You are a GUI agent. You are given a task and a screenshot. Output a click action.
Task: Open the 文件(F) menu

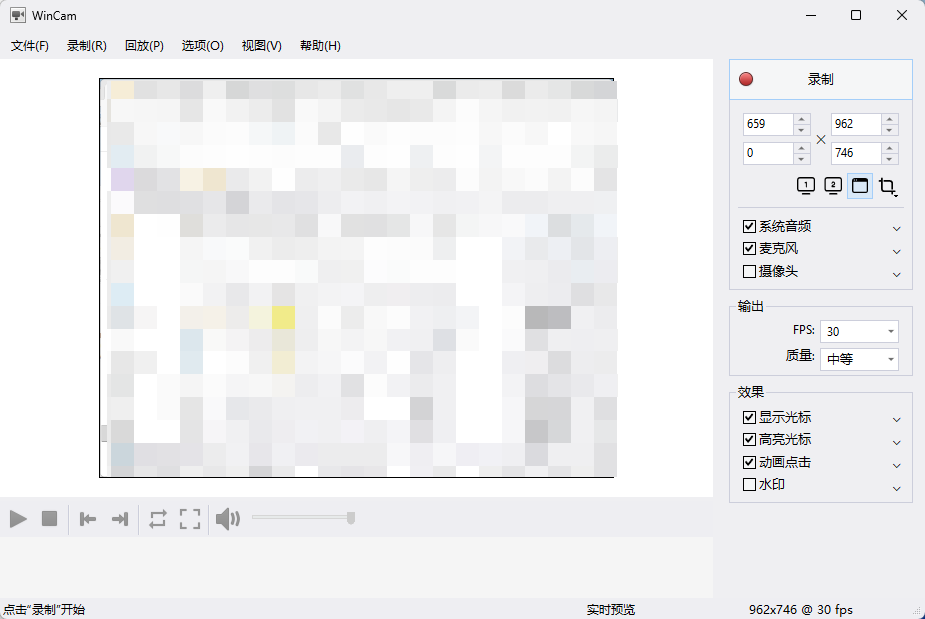[29, 46]
